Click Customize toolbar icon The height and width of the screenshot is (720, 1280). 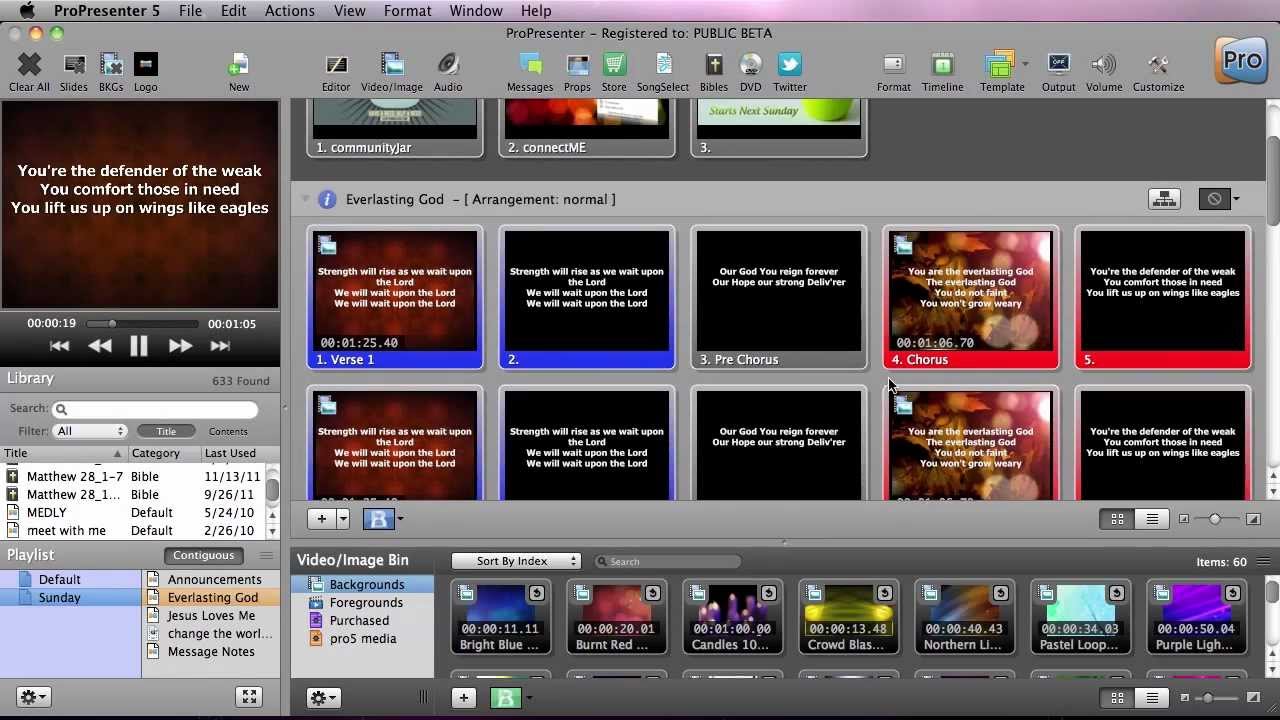[1158, 66]
